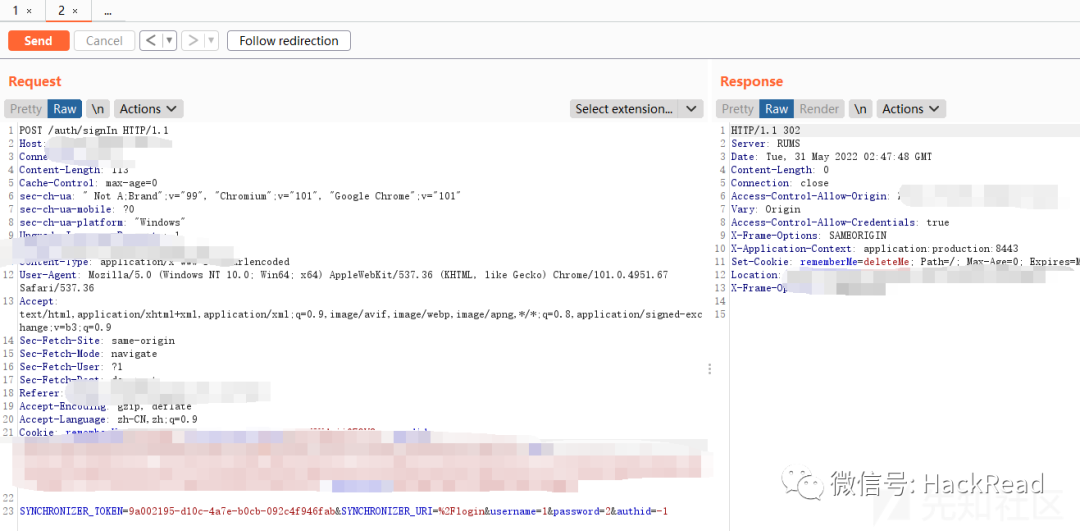Click the Cache-Control: max-age=0 header line
The width and height of the screenshot is (1080, 531).
pyautogui.click(x=88, y=183)
